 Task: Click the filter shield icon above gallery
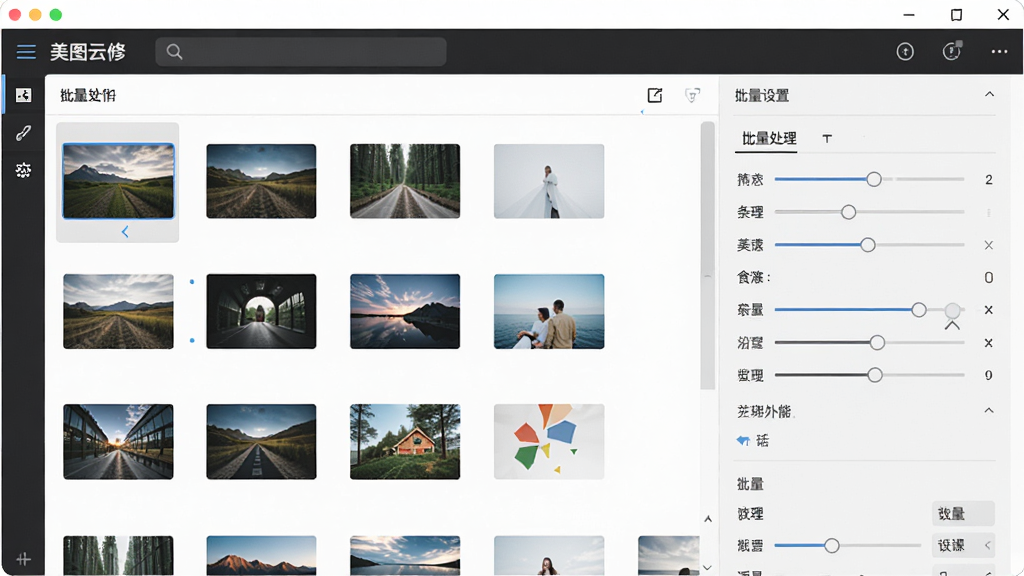click(692, 95)
